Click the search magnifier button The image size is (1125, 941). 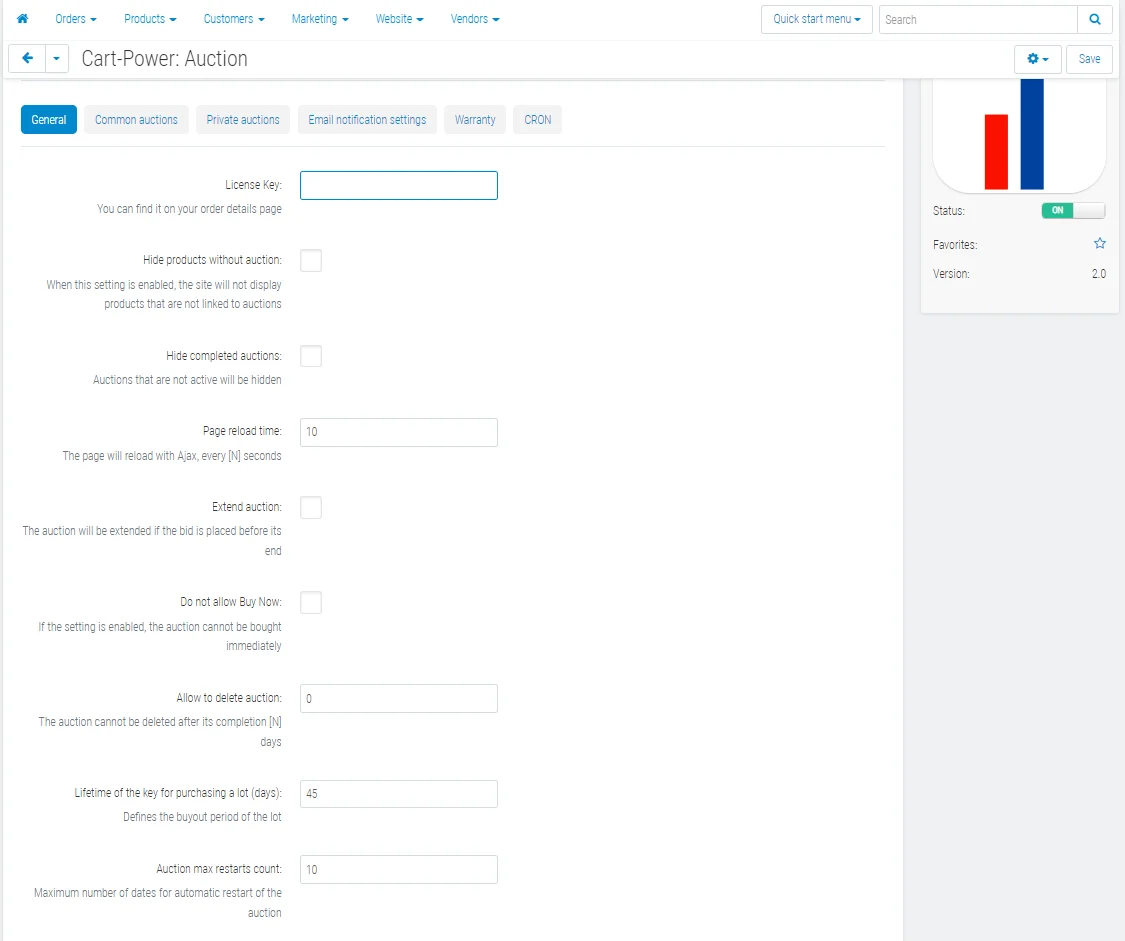tap(1095, 19)
